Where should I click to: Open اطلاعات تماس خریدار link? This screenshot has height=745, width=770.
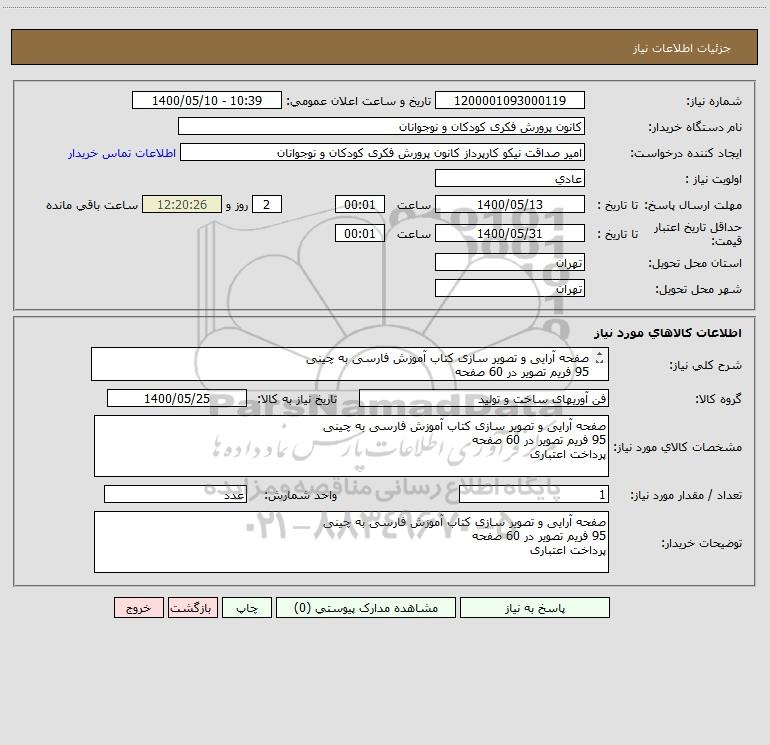(122, 153)
